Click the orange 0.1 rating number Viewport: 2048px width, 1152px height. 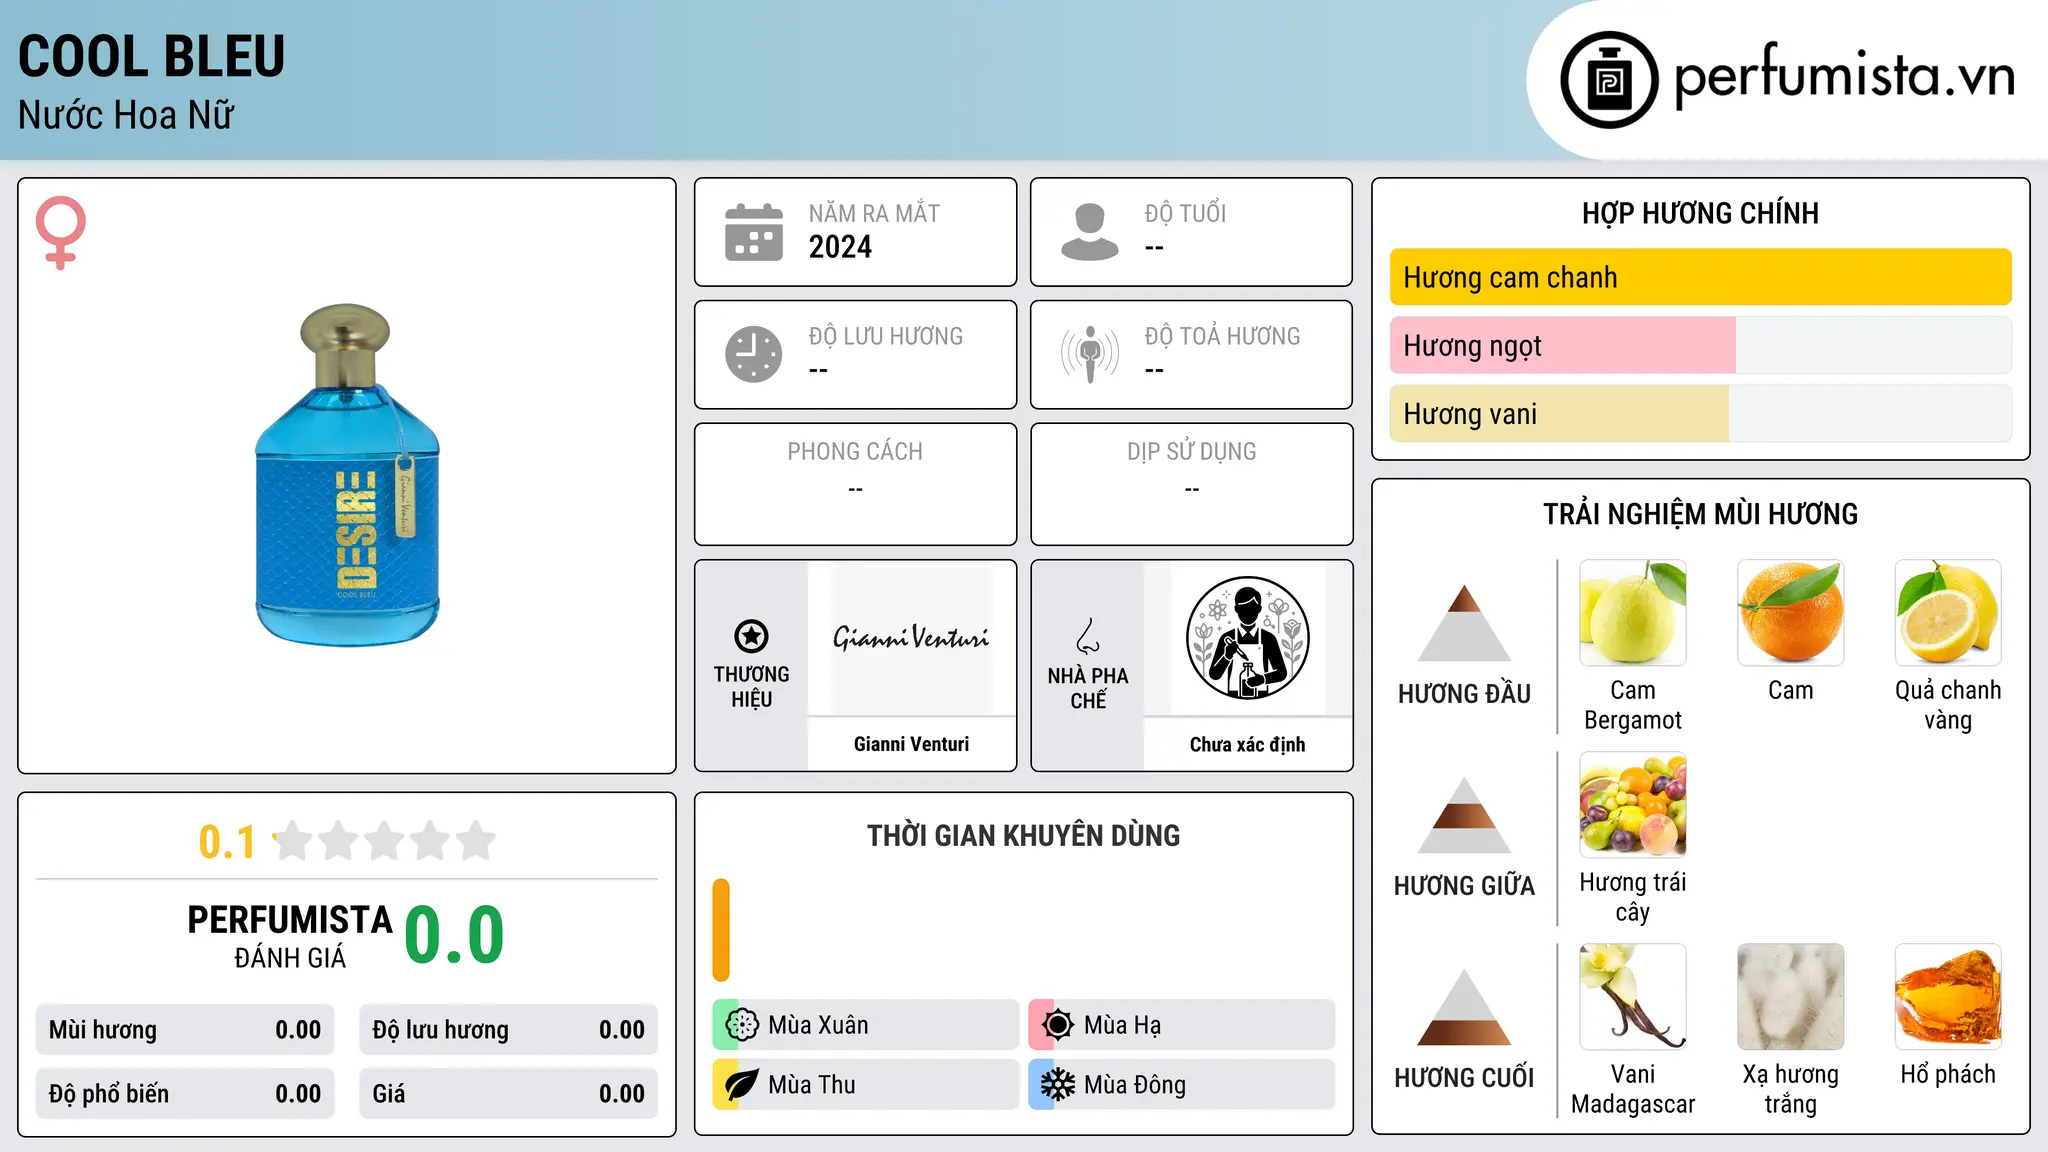coord(227,842)
